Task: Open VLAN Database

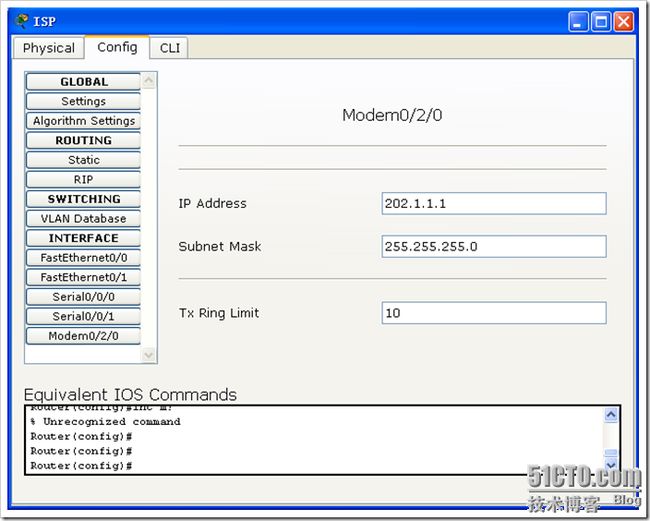Action: point(83,218)
